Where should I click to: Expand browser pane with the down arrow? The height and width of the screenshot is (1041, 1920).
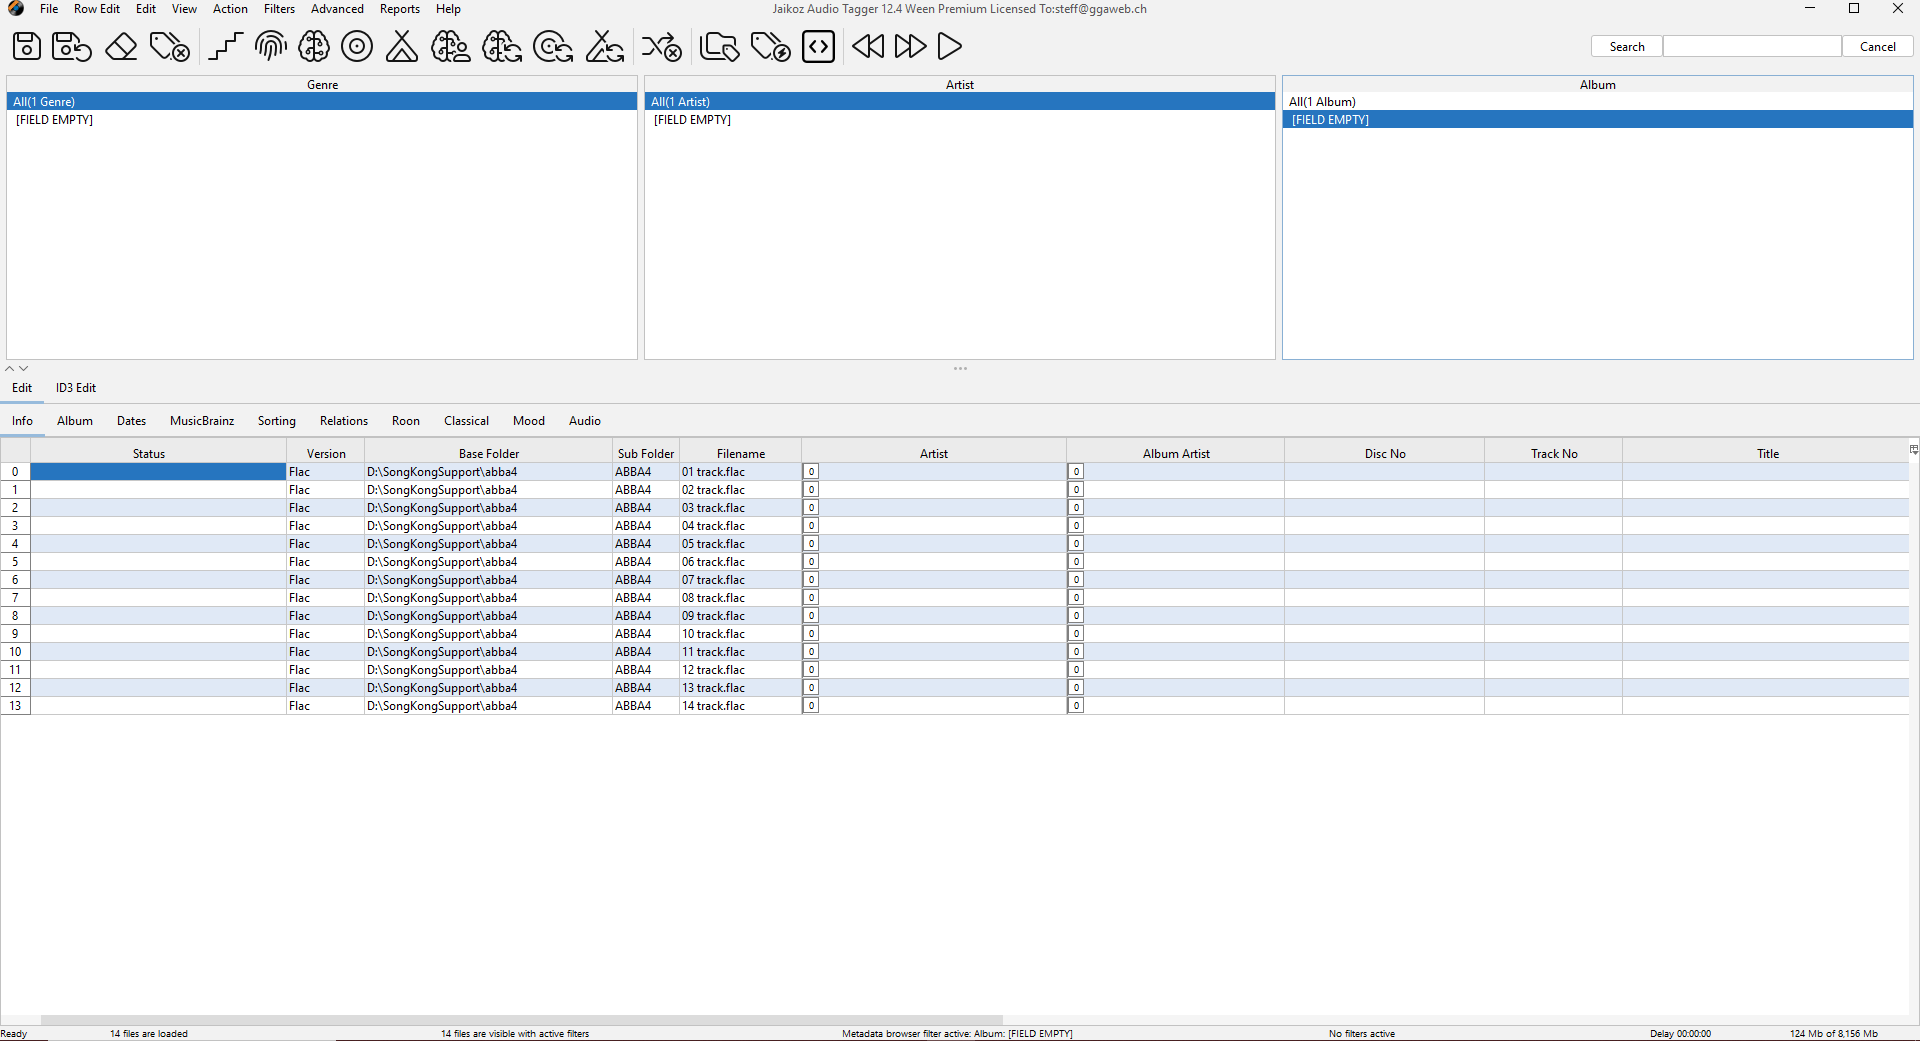point(24,369)
